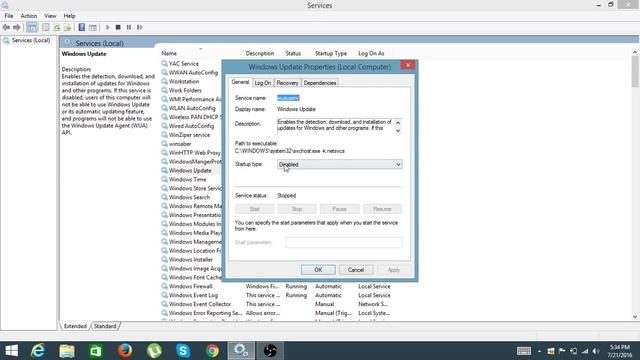Screen dimensions: 640x360
Task: Toggle the Show/Hide Action Pane toolbar icon
Action: [x=93, y=27]
